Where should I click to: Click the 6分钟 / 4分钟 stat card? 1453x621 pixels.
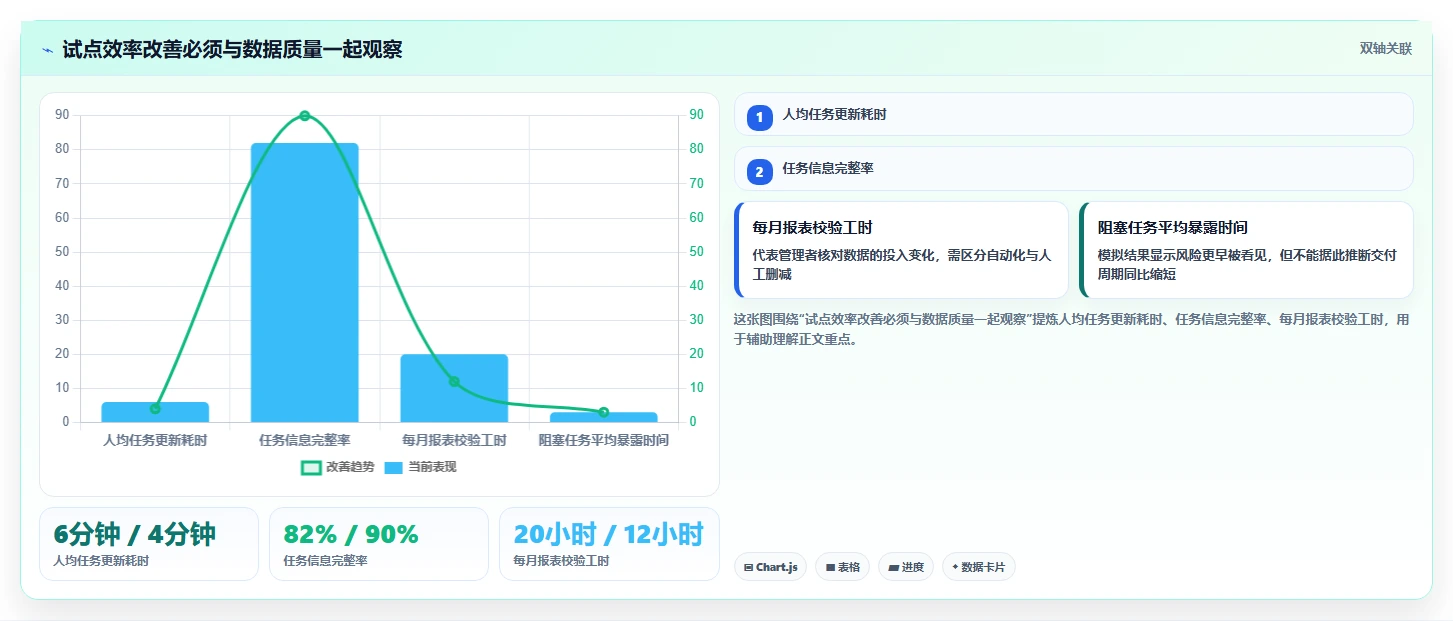(x=149, y=544)
